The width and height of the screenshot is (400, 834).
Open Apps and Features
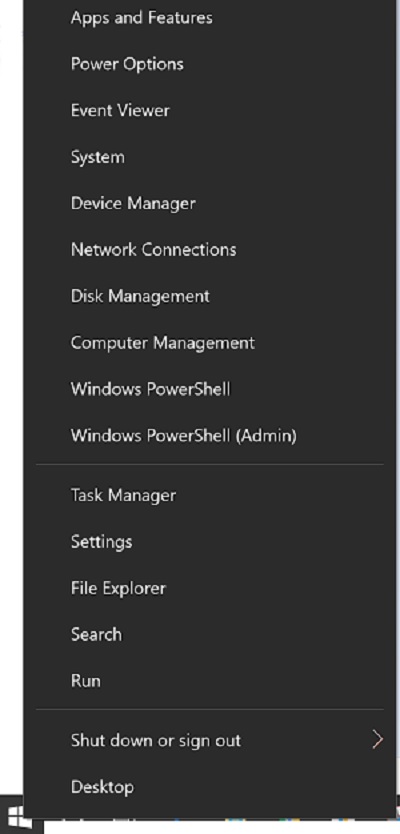click(x=141, y=18)
